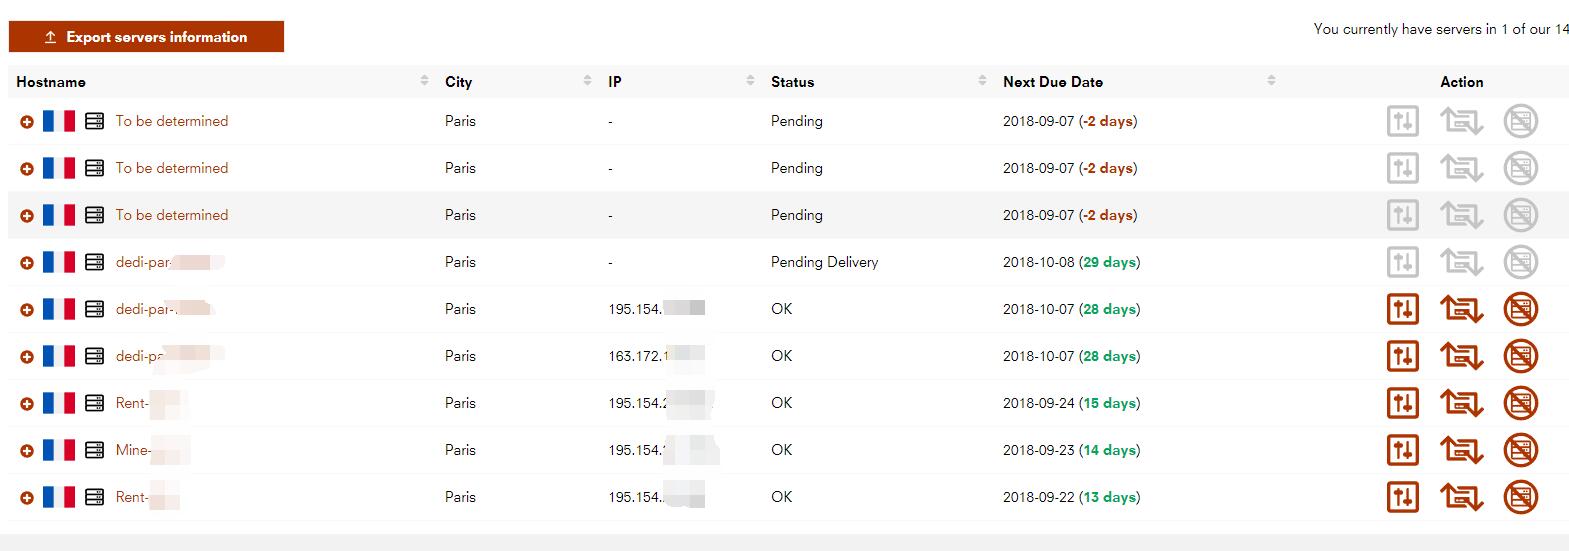Screen dimensions: 1569x551
Task: Click the Export servers information button
Action: (146, 37)
